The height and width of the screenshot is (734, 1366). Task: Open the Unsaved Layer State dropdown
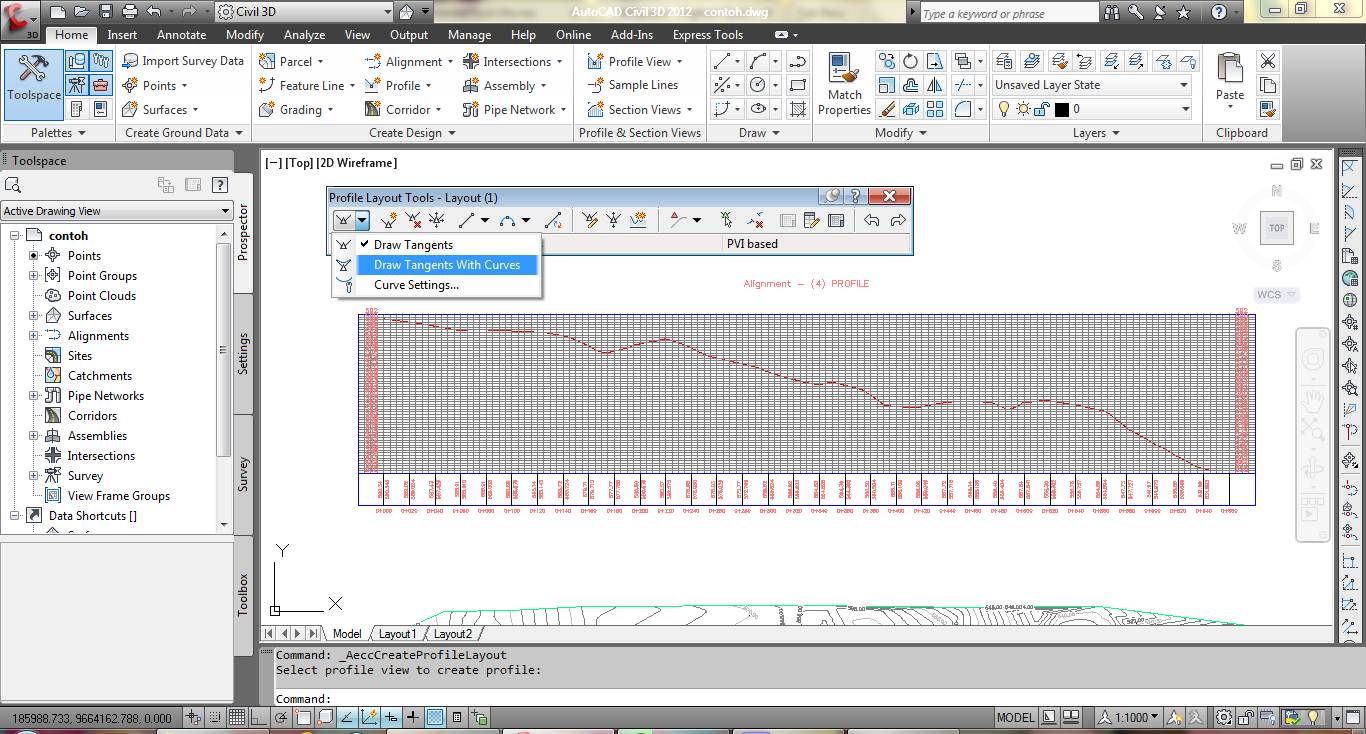[1091, 85]
